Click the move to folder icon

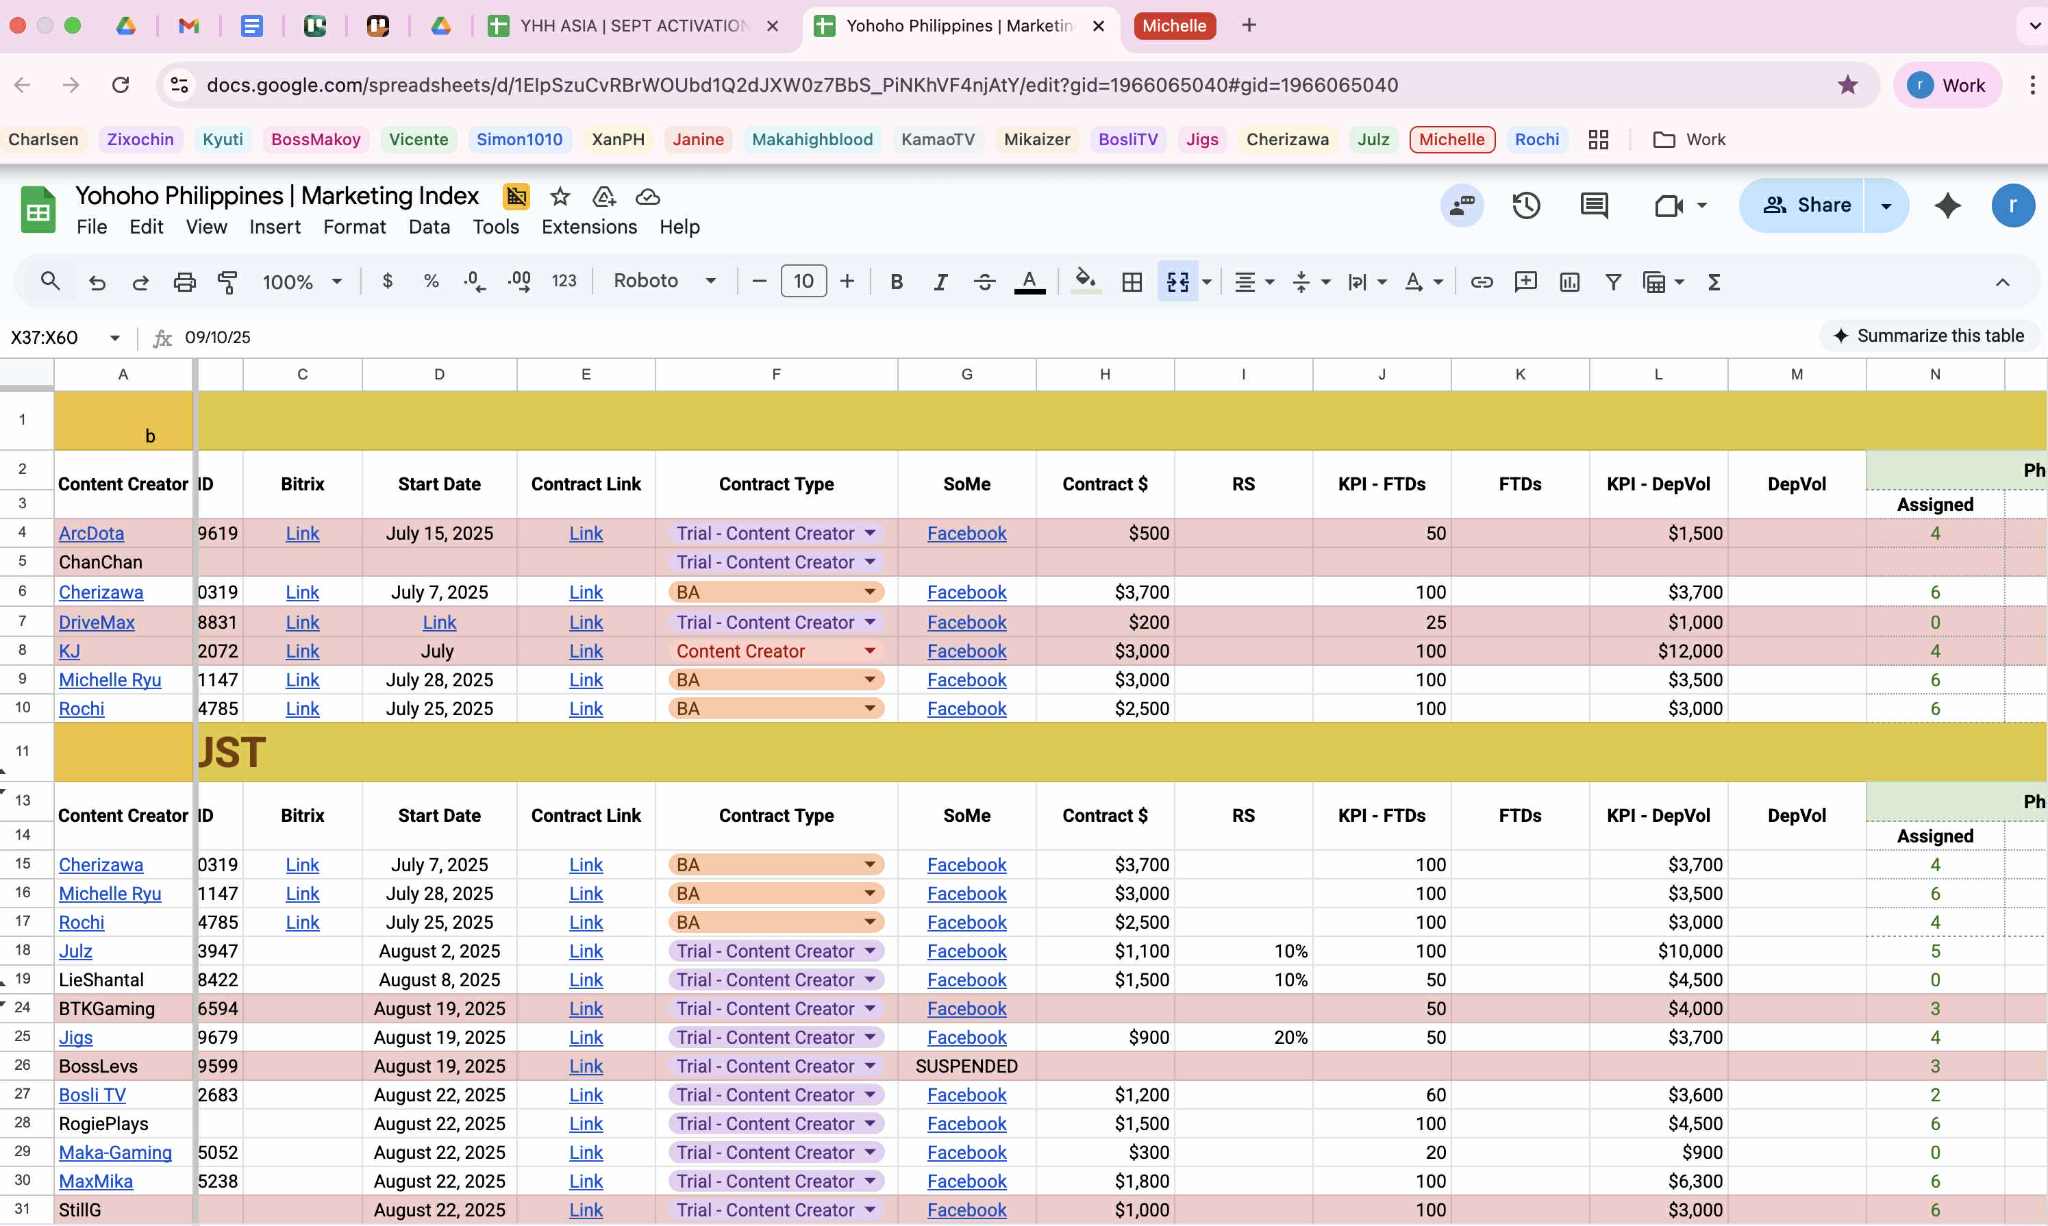point(603,196)
